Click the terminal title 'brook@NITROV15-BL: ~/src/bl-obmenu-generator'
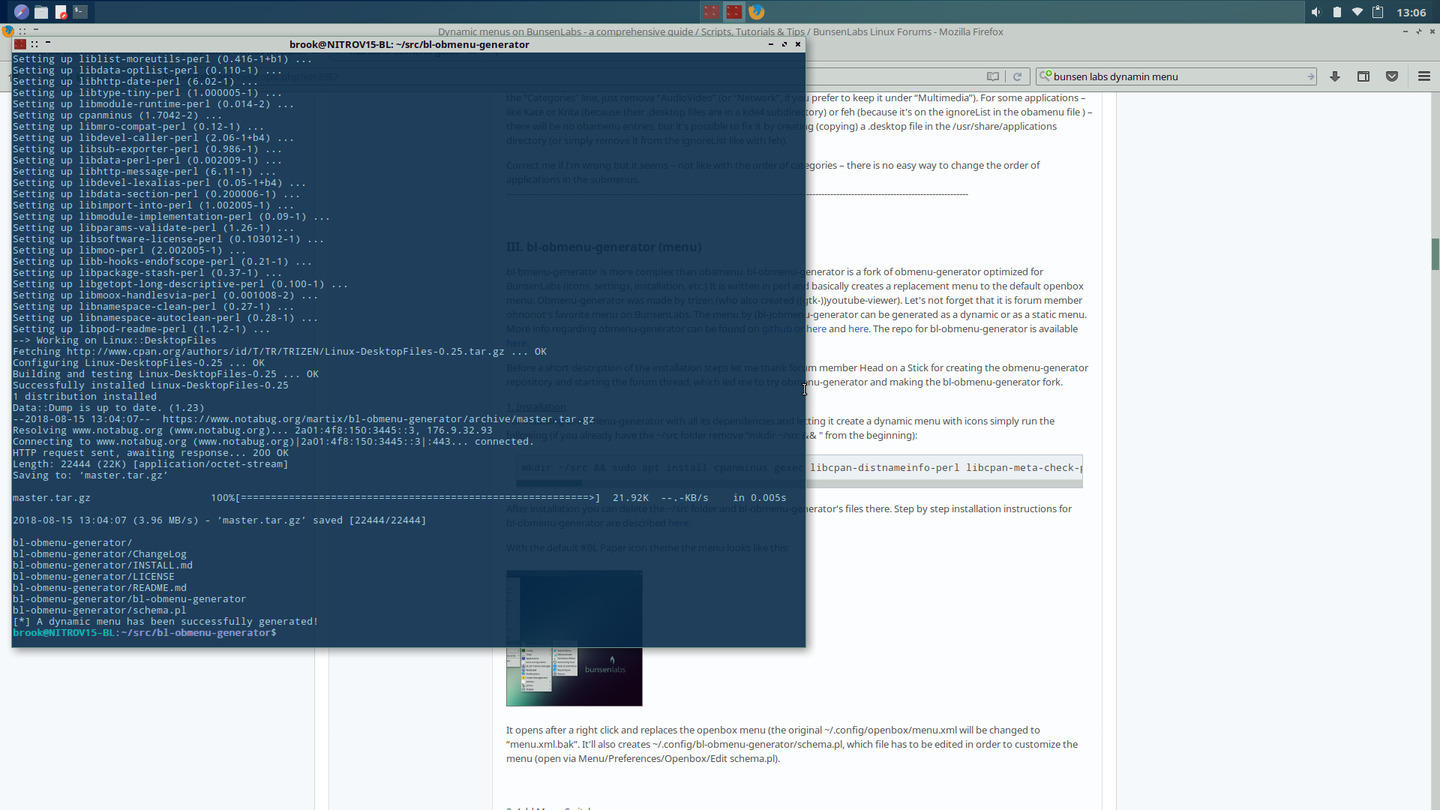The width and height of the screenshot is (1440, 810). pyautogui.click(x=409, y=44)
